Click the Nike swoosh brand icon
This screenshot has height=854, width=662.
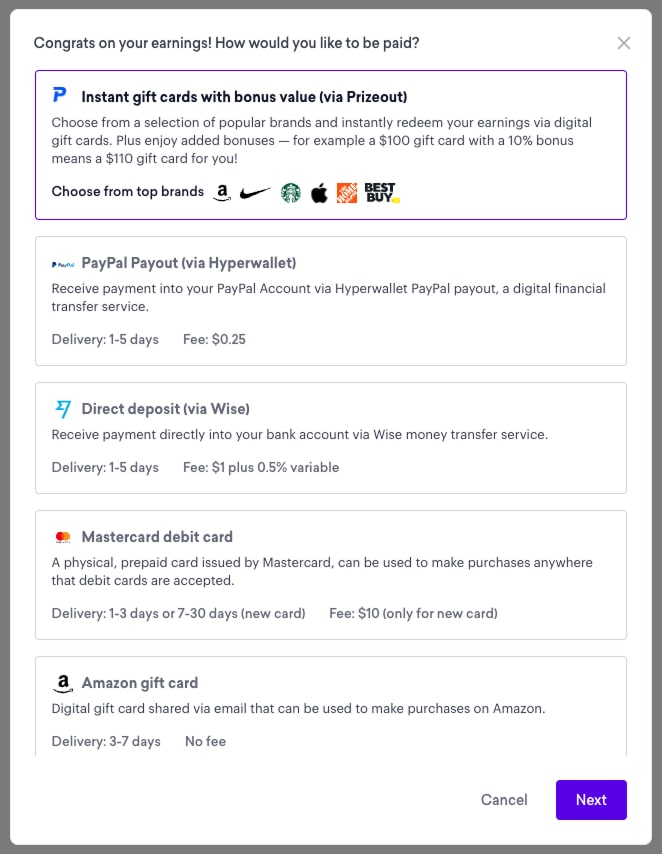click(255, 191)
